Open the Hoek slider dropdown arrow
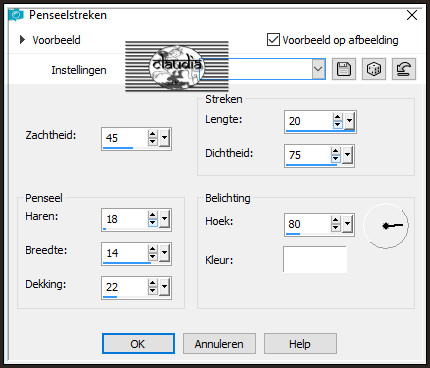 point(347,224)
